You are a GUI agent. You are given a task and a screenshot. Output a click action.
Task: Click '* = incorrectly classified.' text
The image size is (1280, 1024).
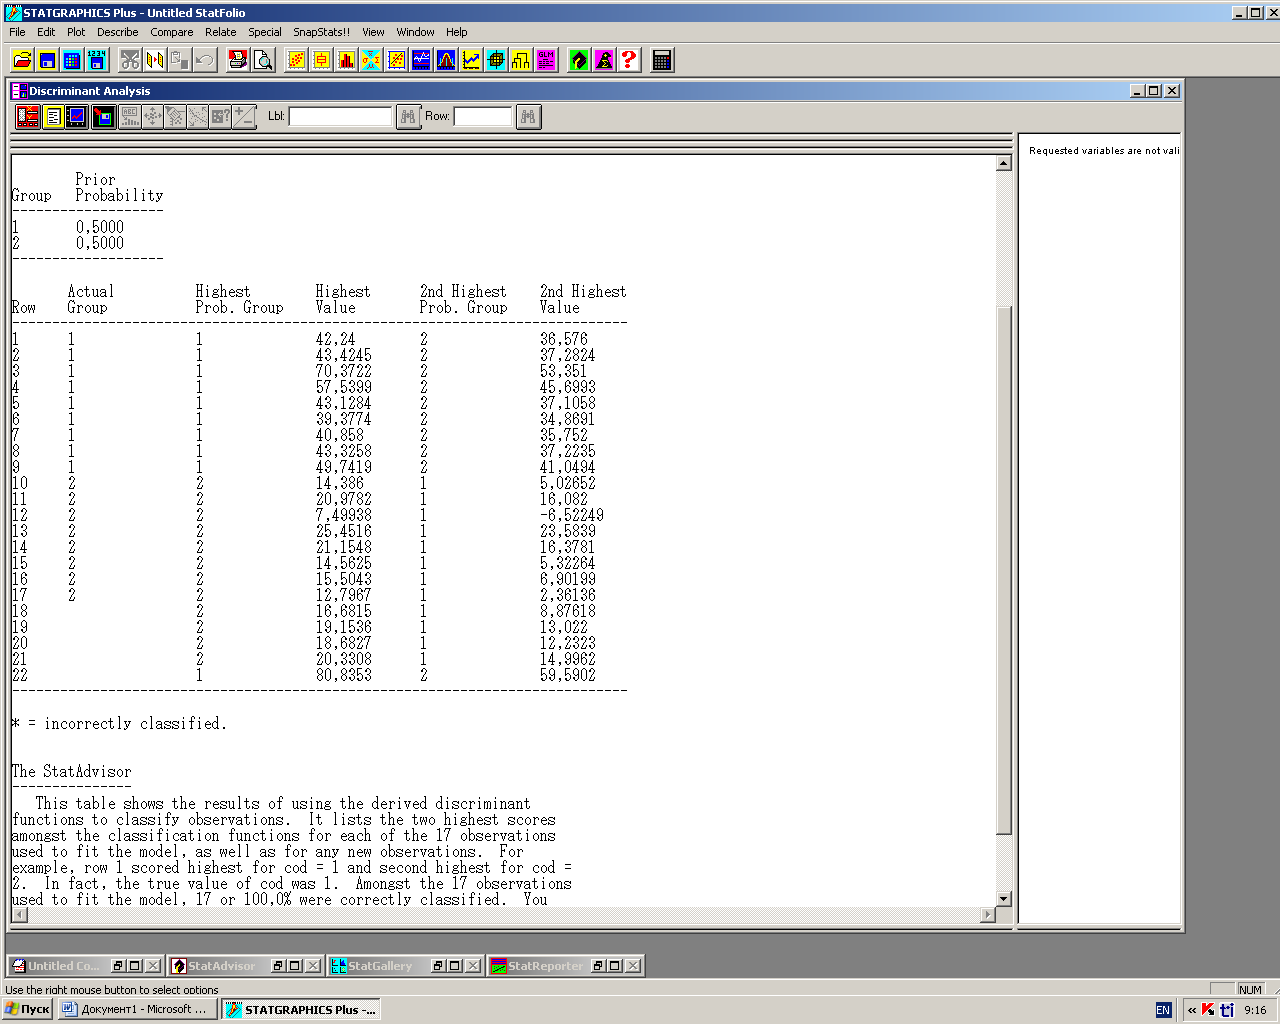(119, 724)
